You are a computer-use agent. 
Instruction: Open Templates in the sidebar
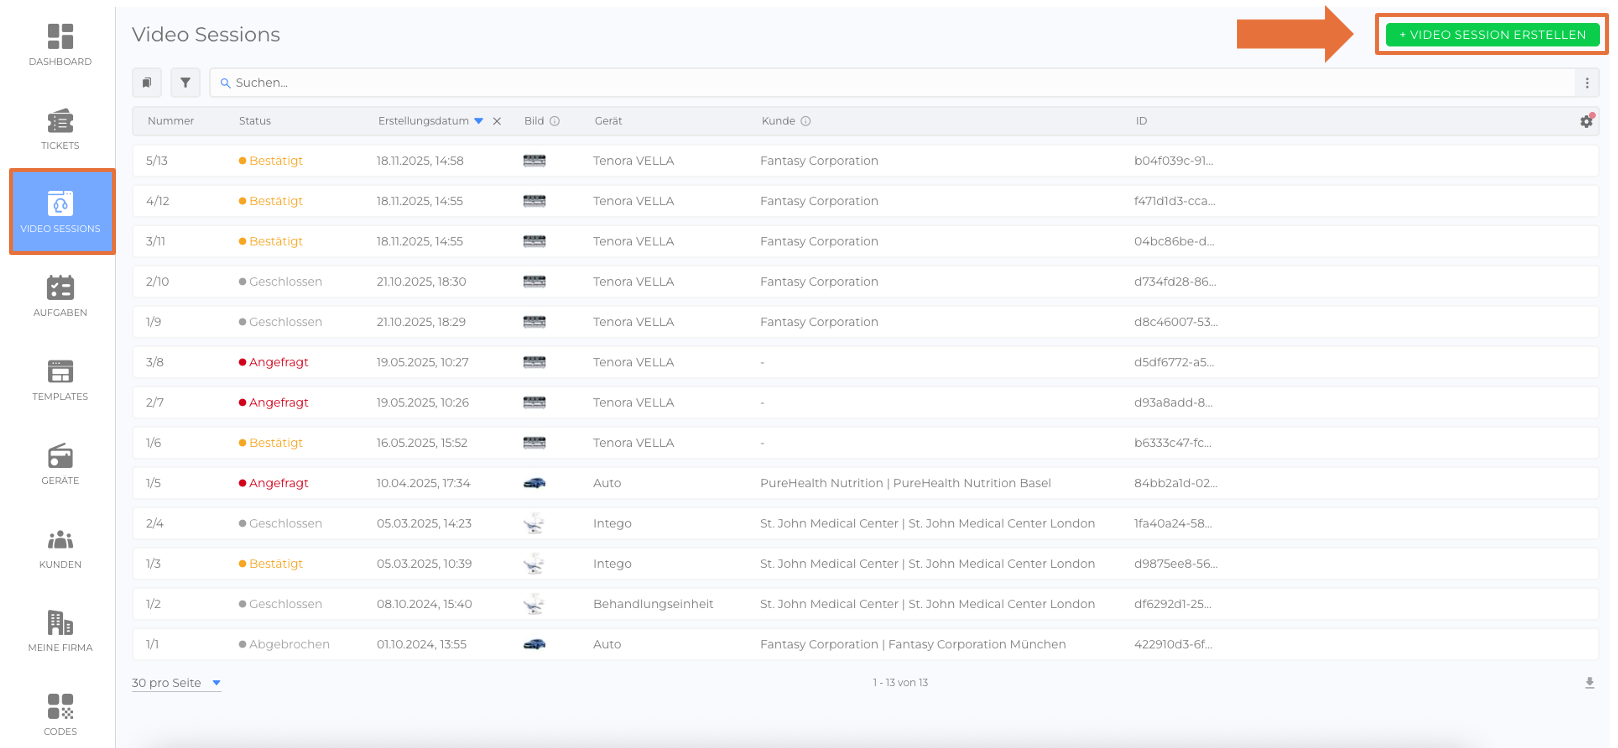point(60,380)
